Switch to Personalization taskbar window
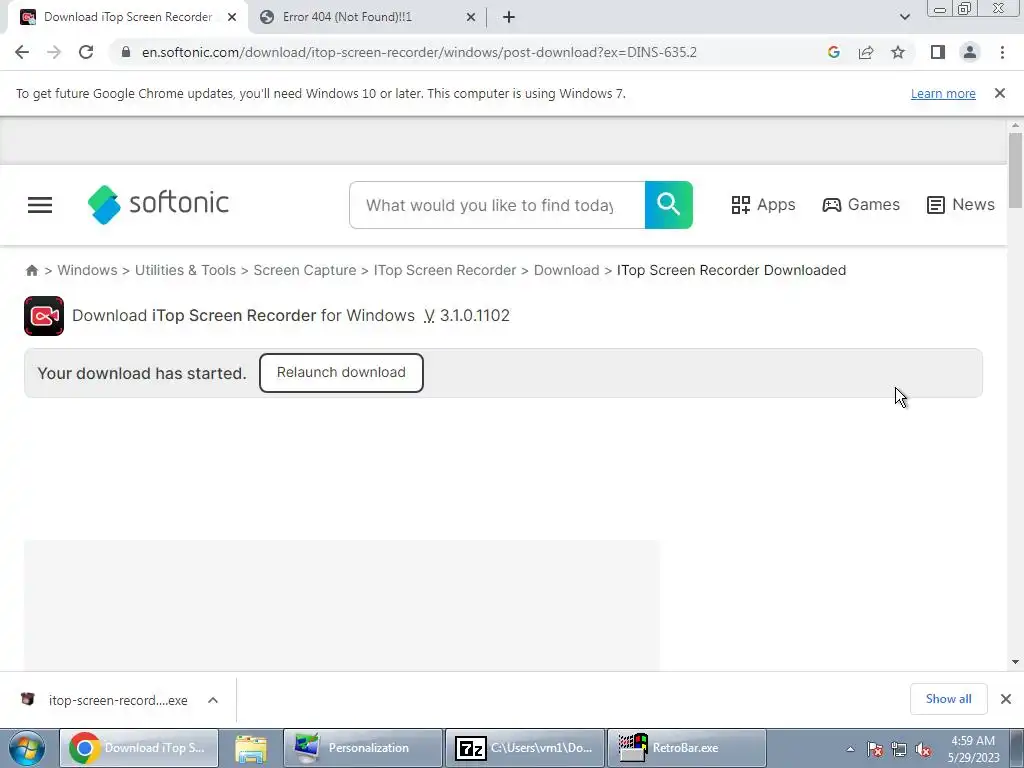 click(363, 748)
